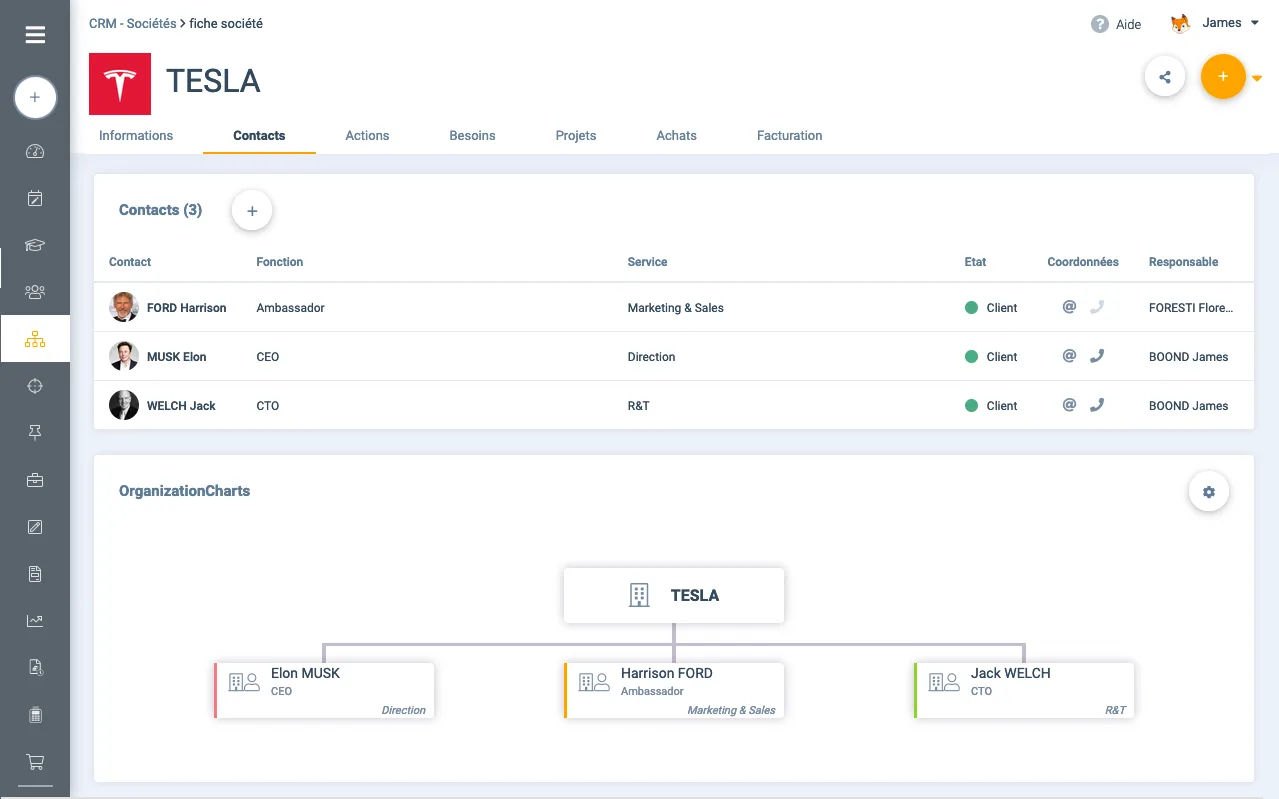
Task: Open the James user menu
Action: [1214, 23]
